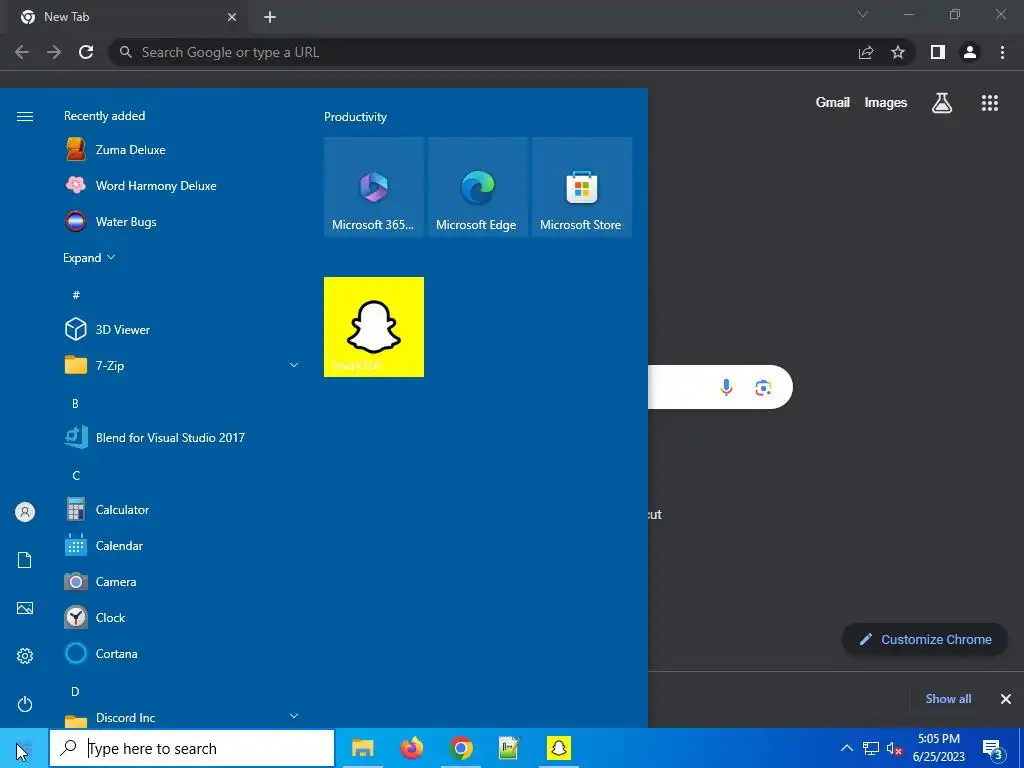Image resolution: width=1024 pixels, height=768 pixels.
Task: Open user account icon in Start sidebar
Action: 25,512
